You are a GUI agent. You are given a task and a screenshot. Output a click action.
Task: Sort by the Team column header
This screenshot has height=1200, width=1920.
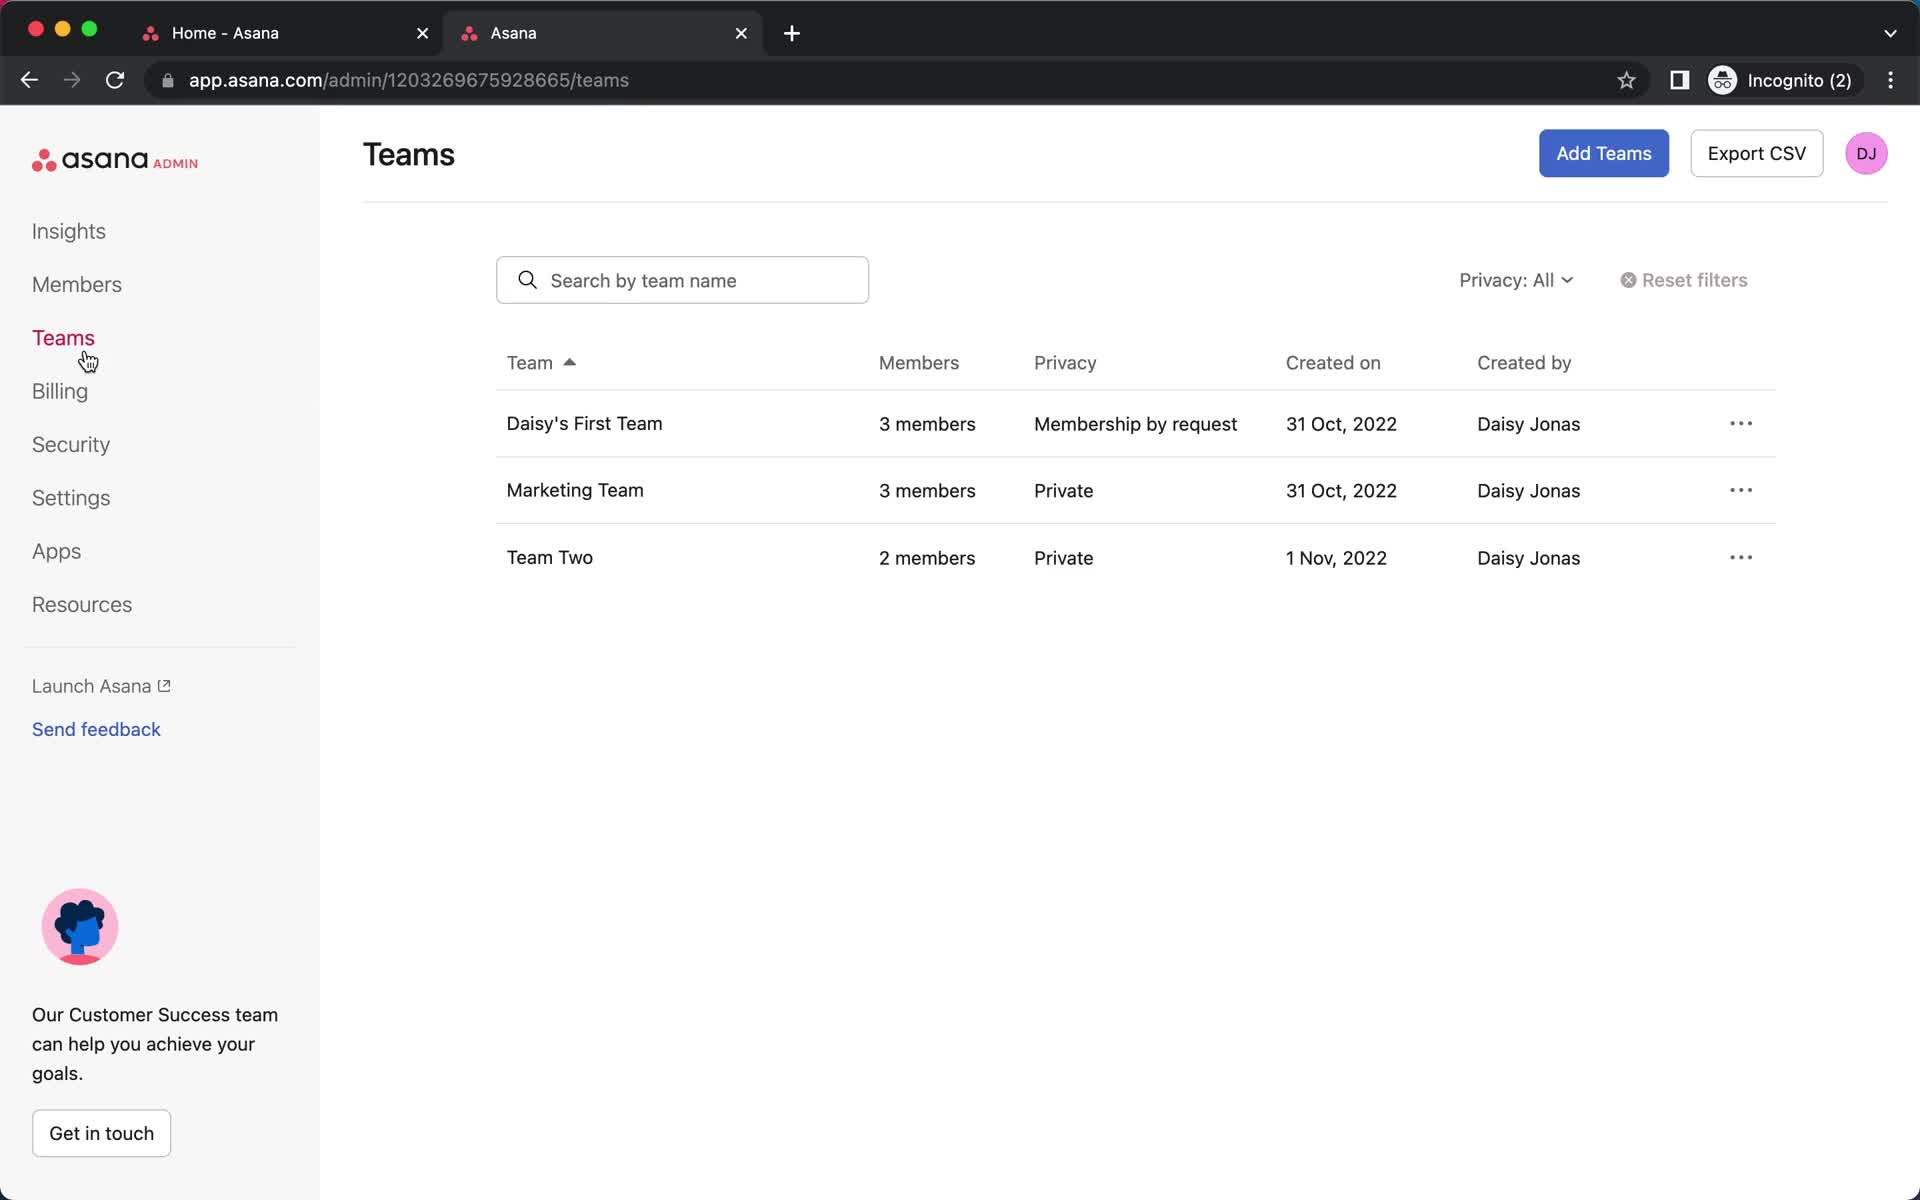click(541, 363)
